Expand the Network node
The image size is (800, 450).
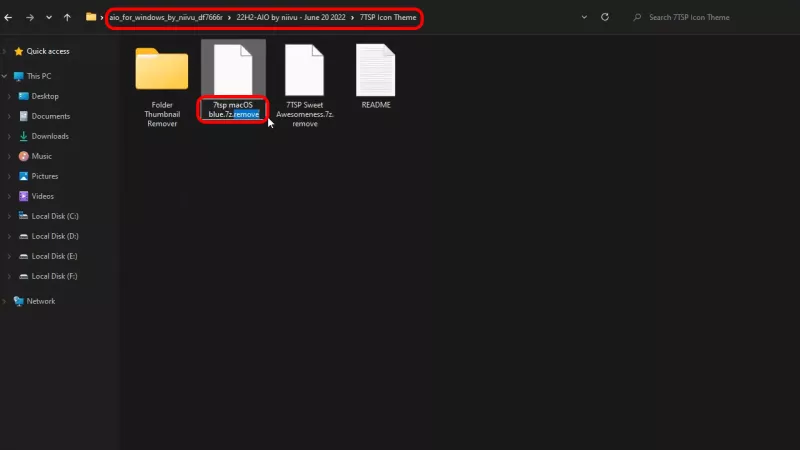pos(5,301)
